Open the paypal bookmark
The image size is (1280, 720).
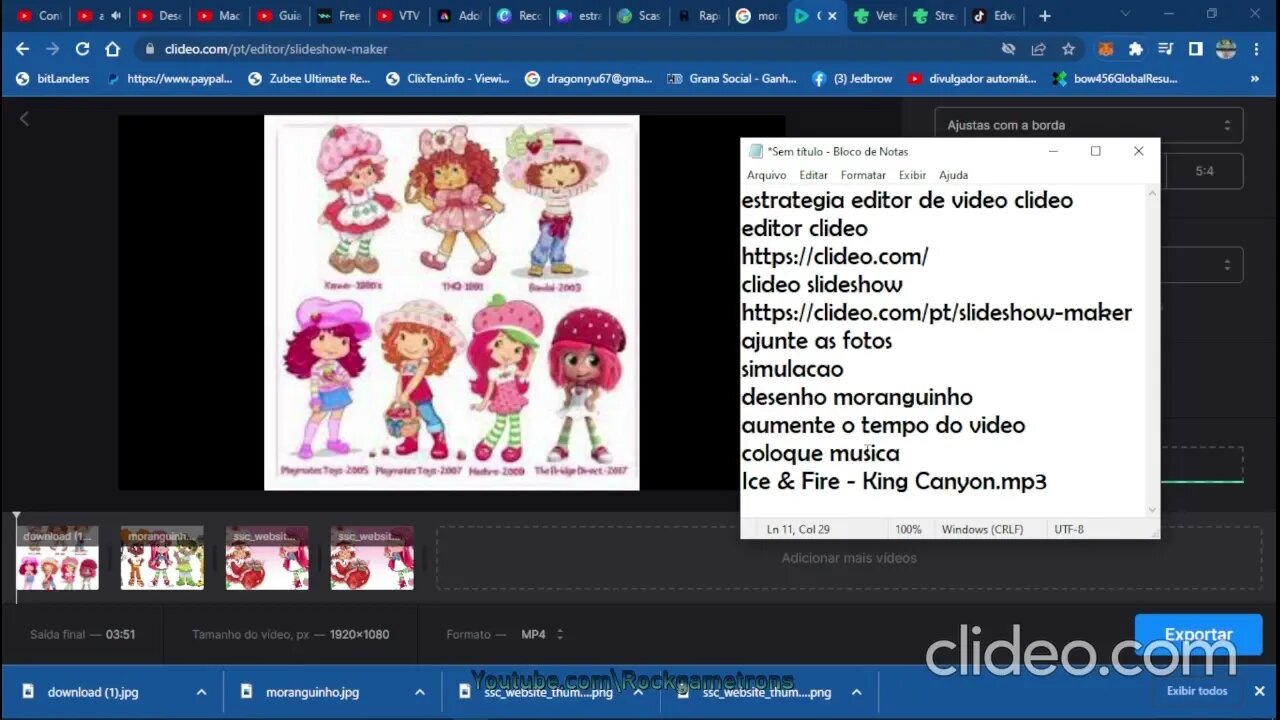(170, 78)
